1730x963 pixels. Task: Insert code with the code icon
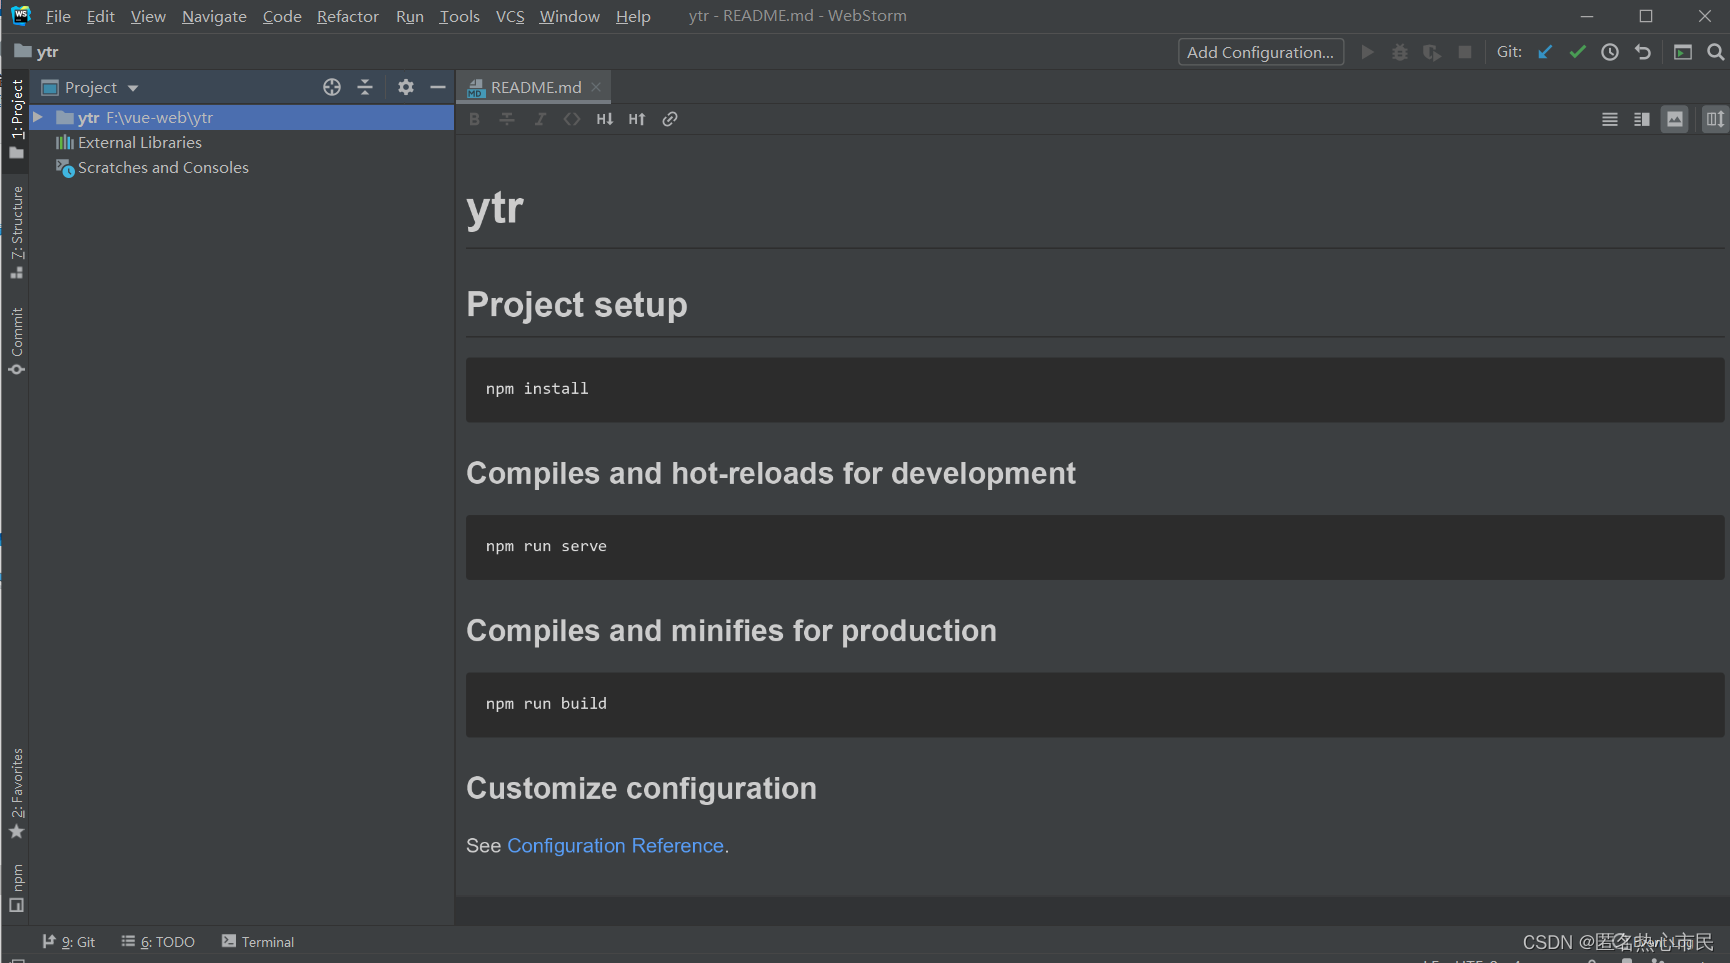click(x=572, y=119)
